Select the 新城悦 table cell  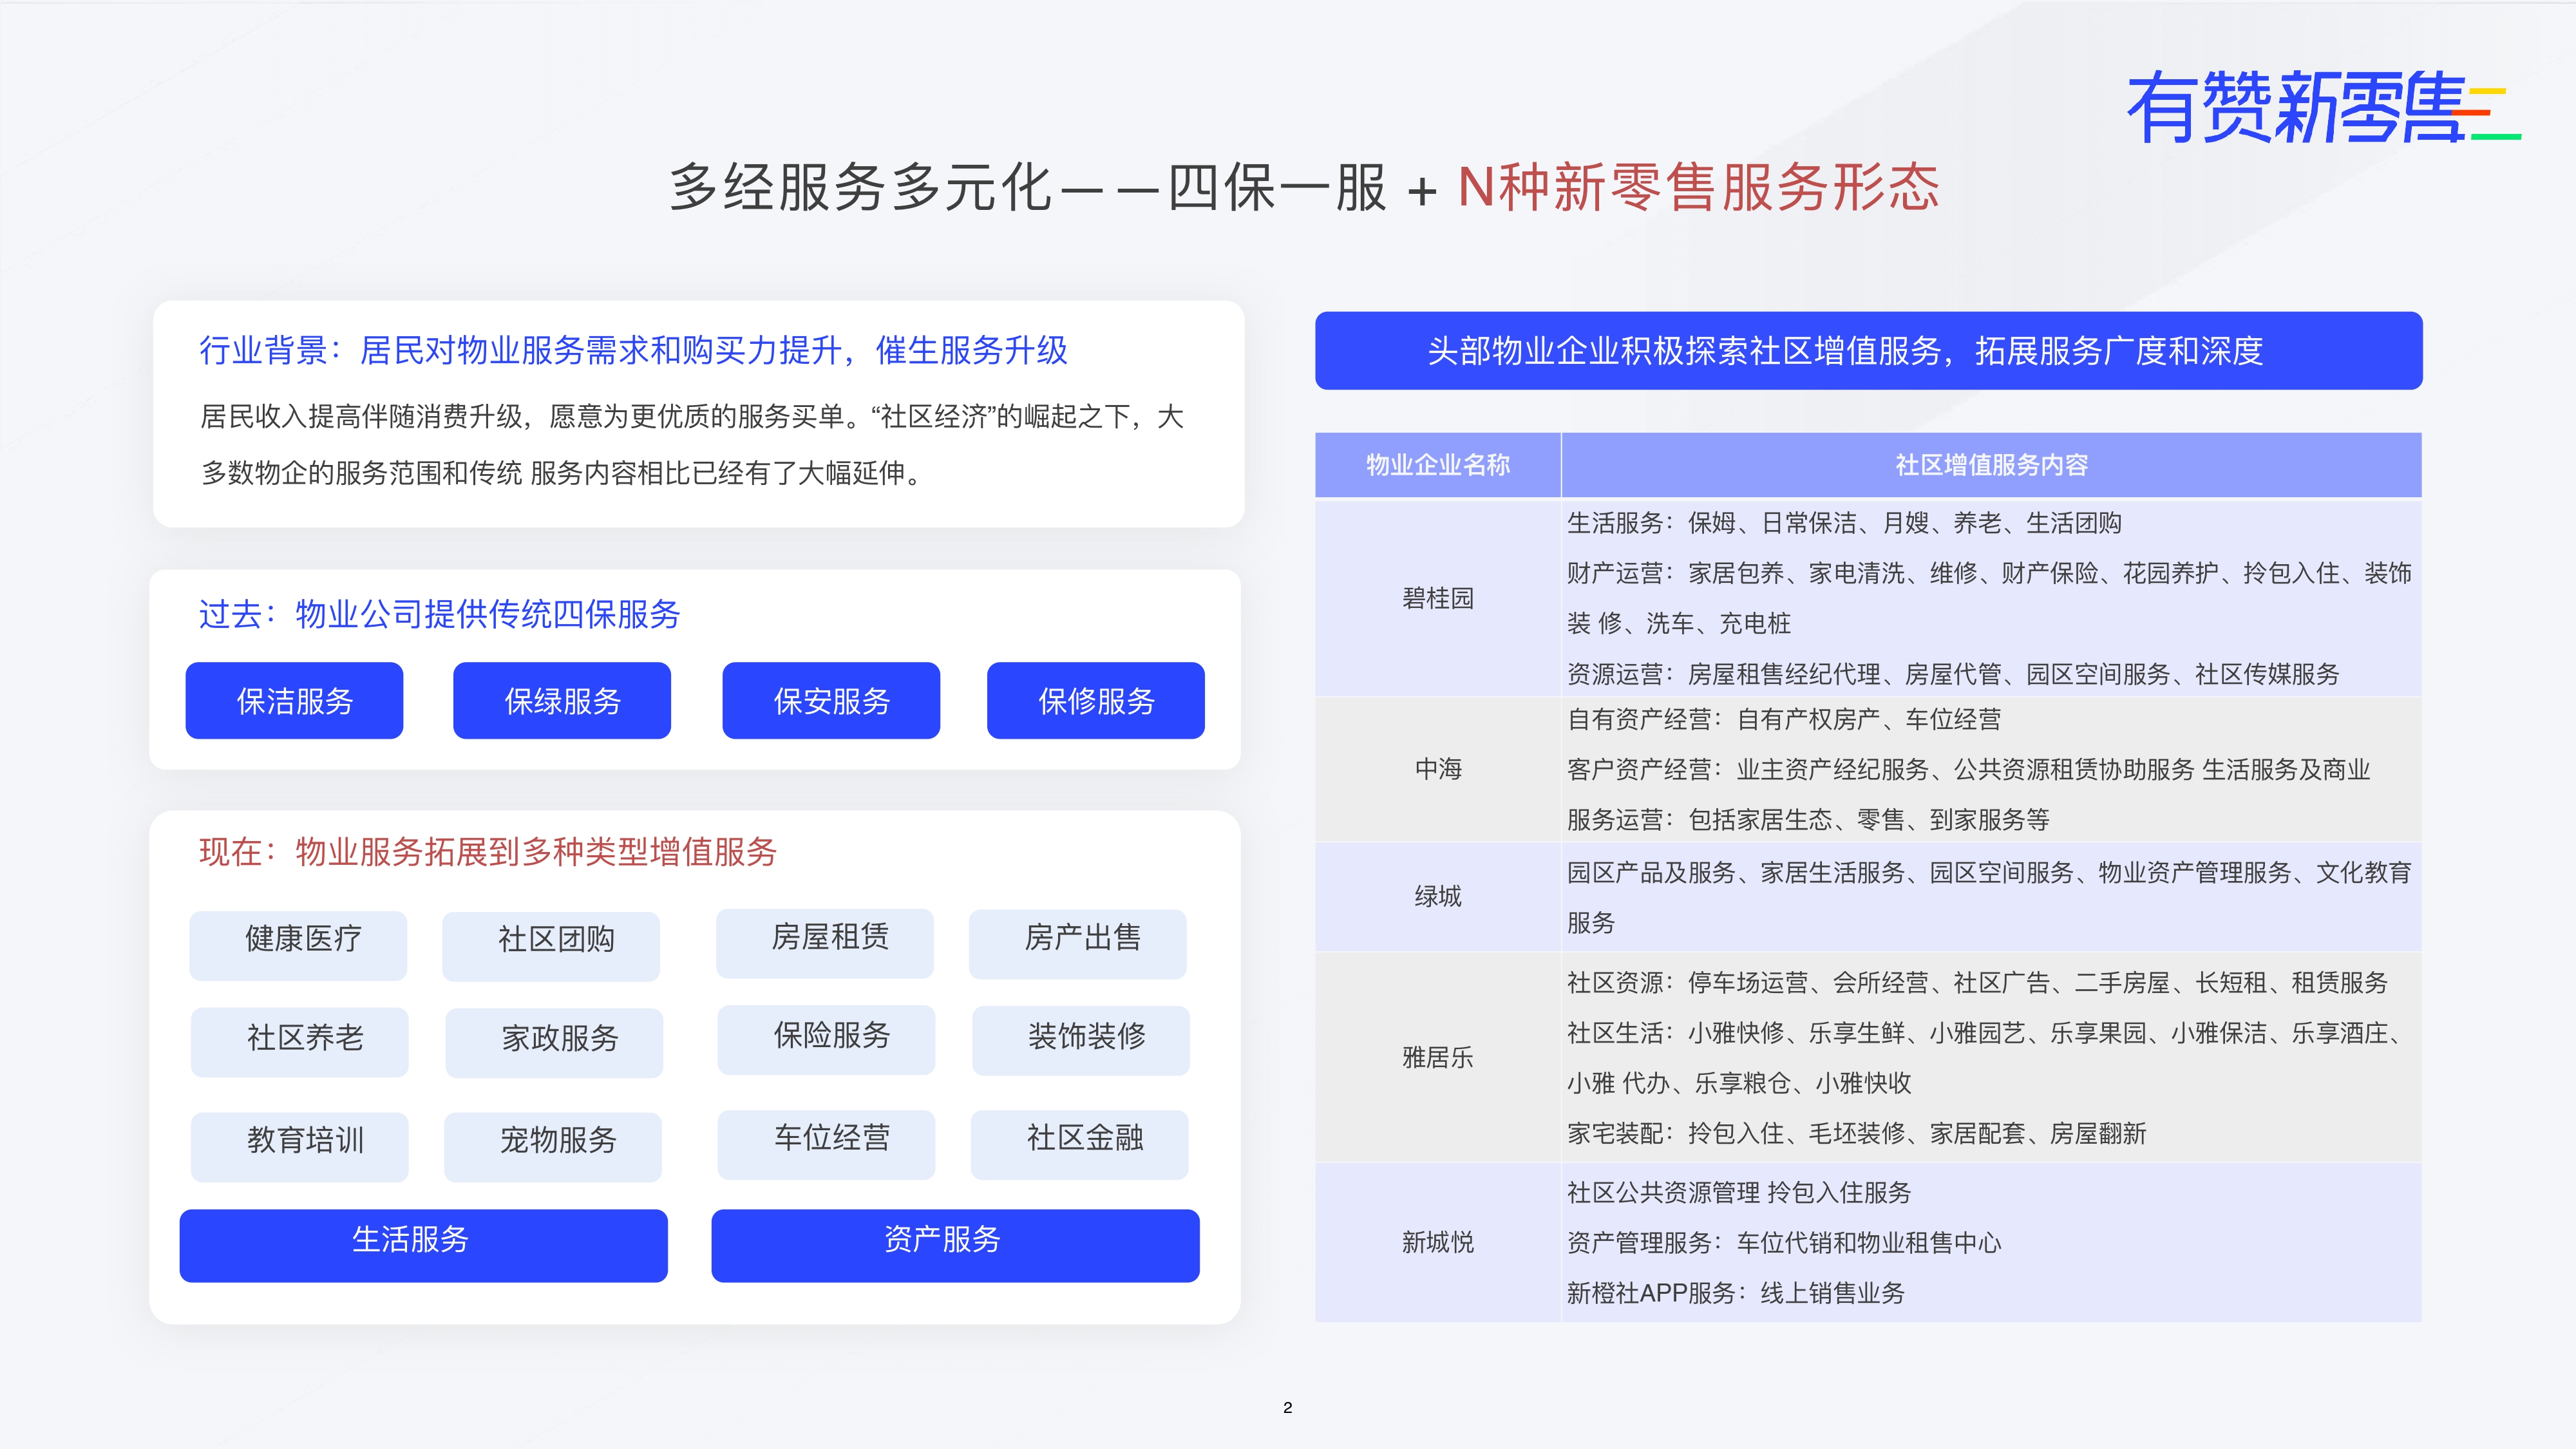click(1438, 1242)
